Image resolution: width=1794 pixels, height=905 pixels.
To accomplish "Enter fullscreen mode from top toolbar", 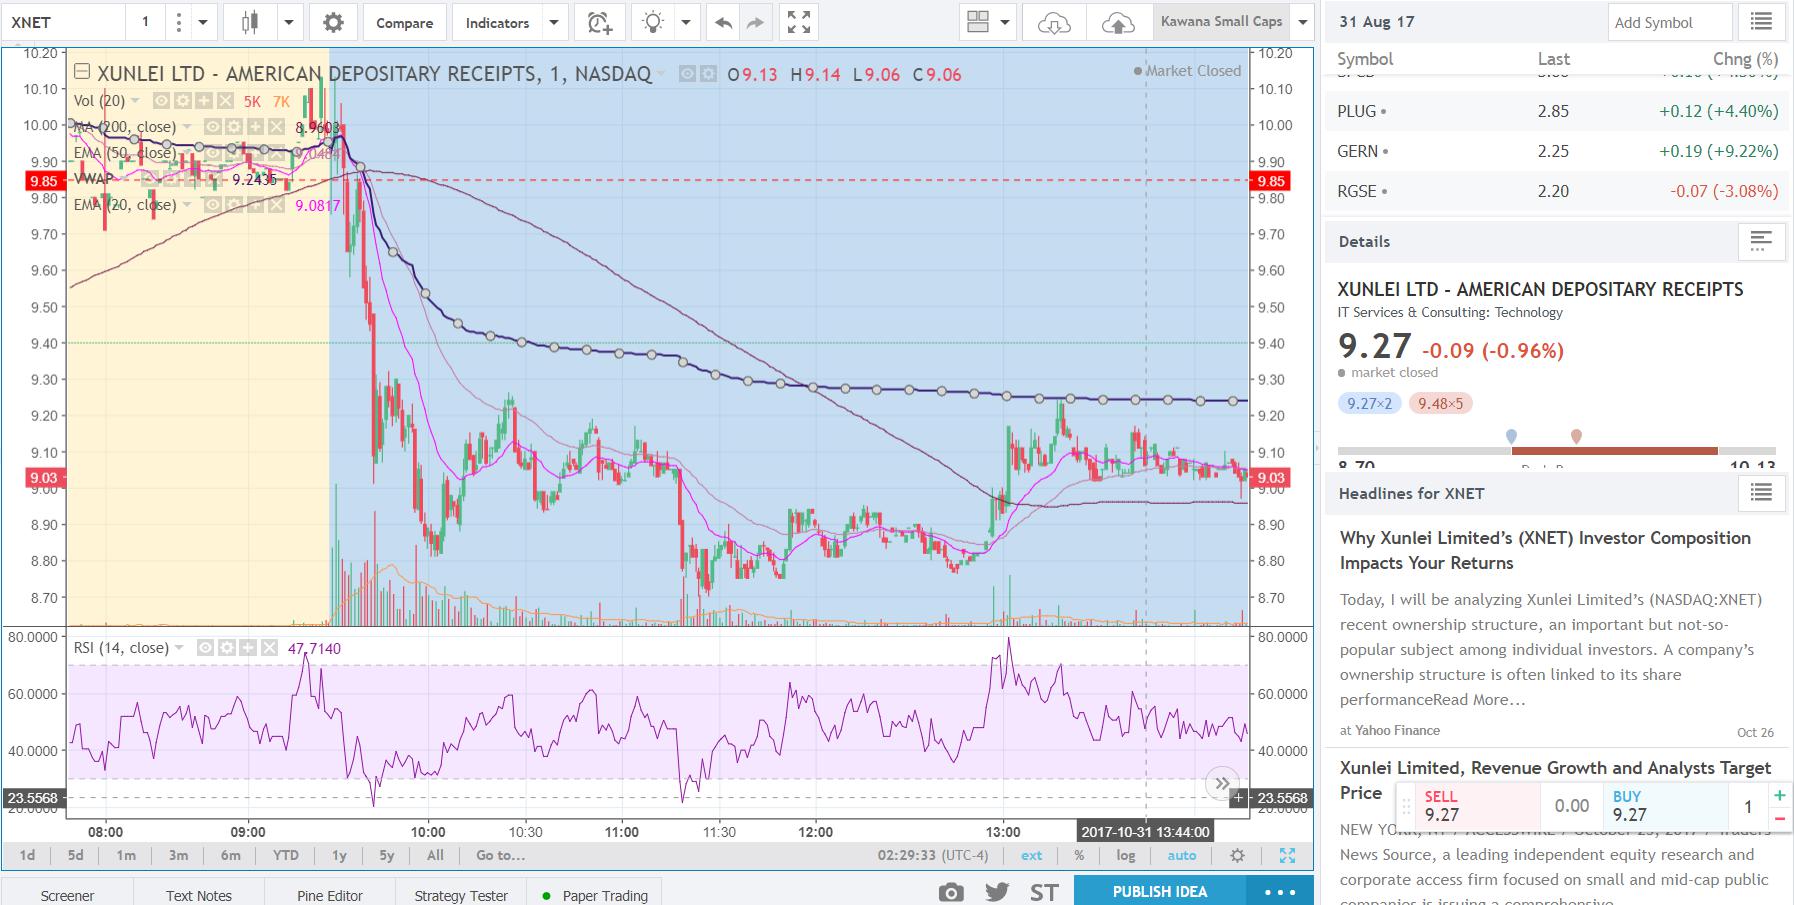I will pyautogui.click(x=799, y=22).
